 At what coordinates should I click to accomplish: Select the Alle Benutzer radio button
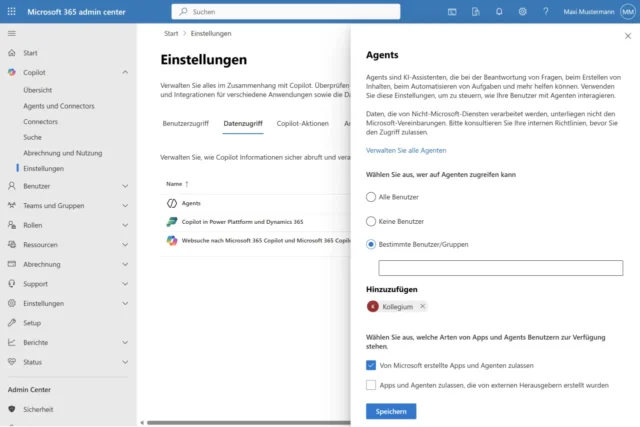click(371, 197)
